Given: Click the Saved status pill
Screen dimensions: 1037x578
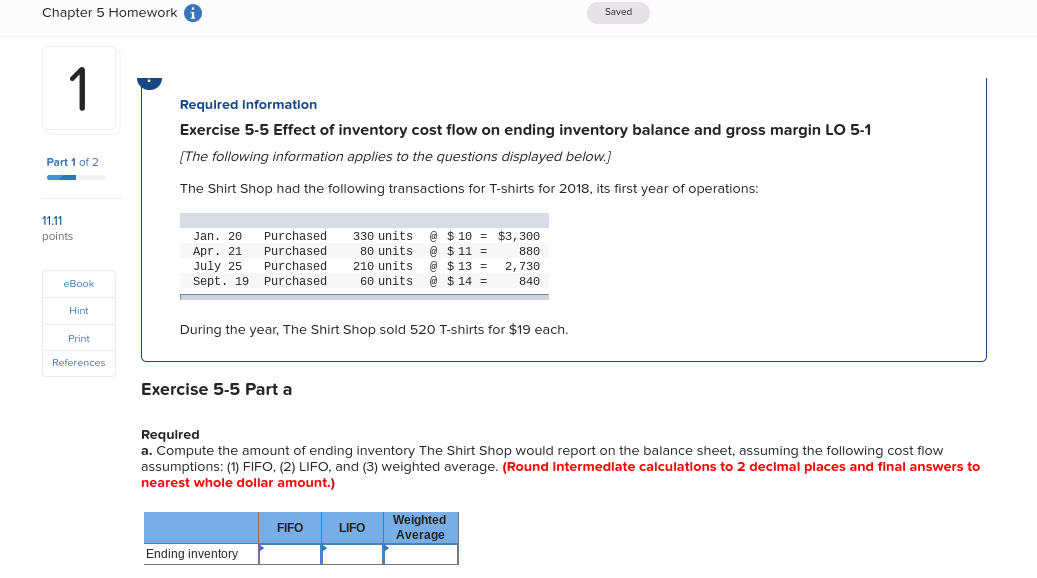Looking at the screenshot, I should tap(618, 12).
